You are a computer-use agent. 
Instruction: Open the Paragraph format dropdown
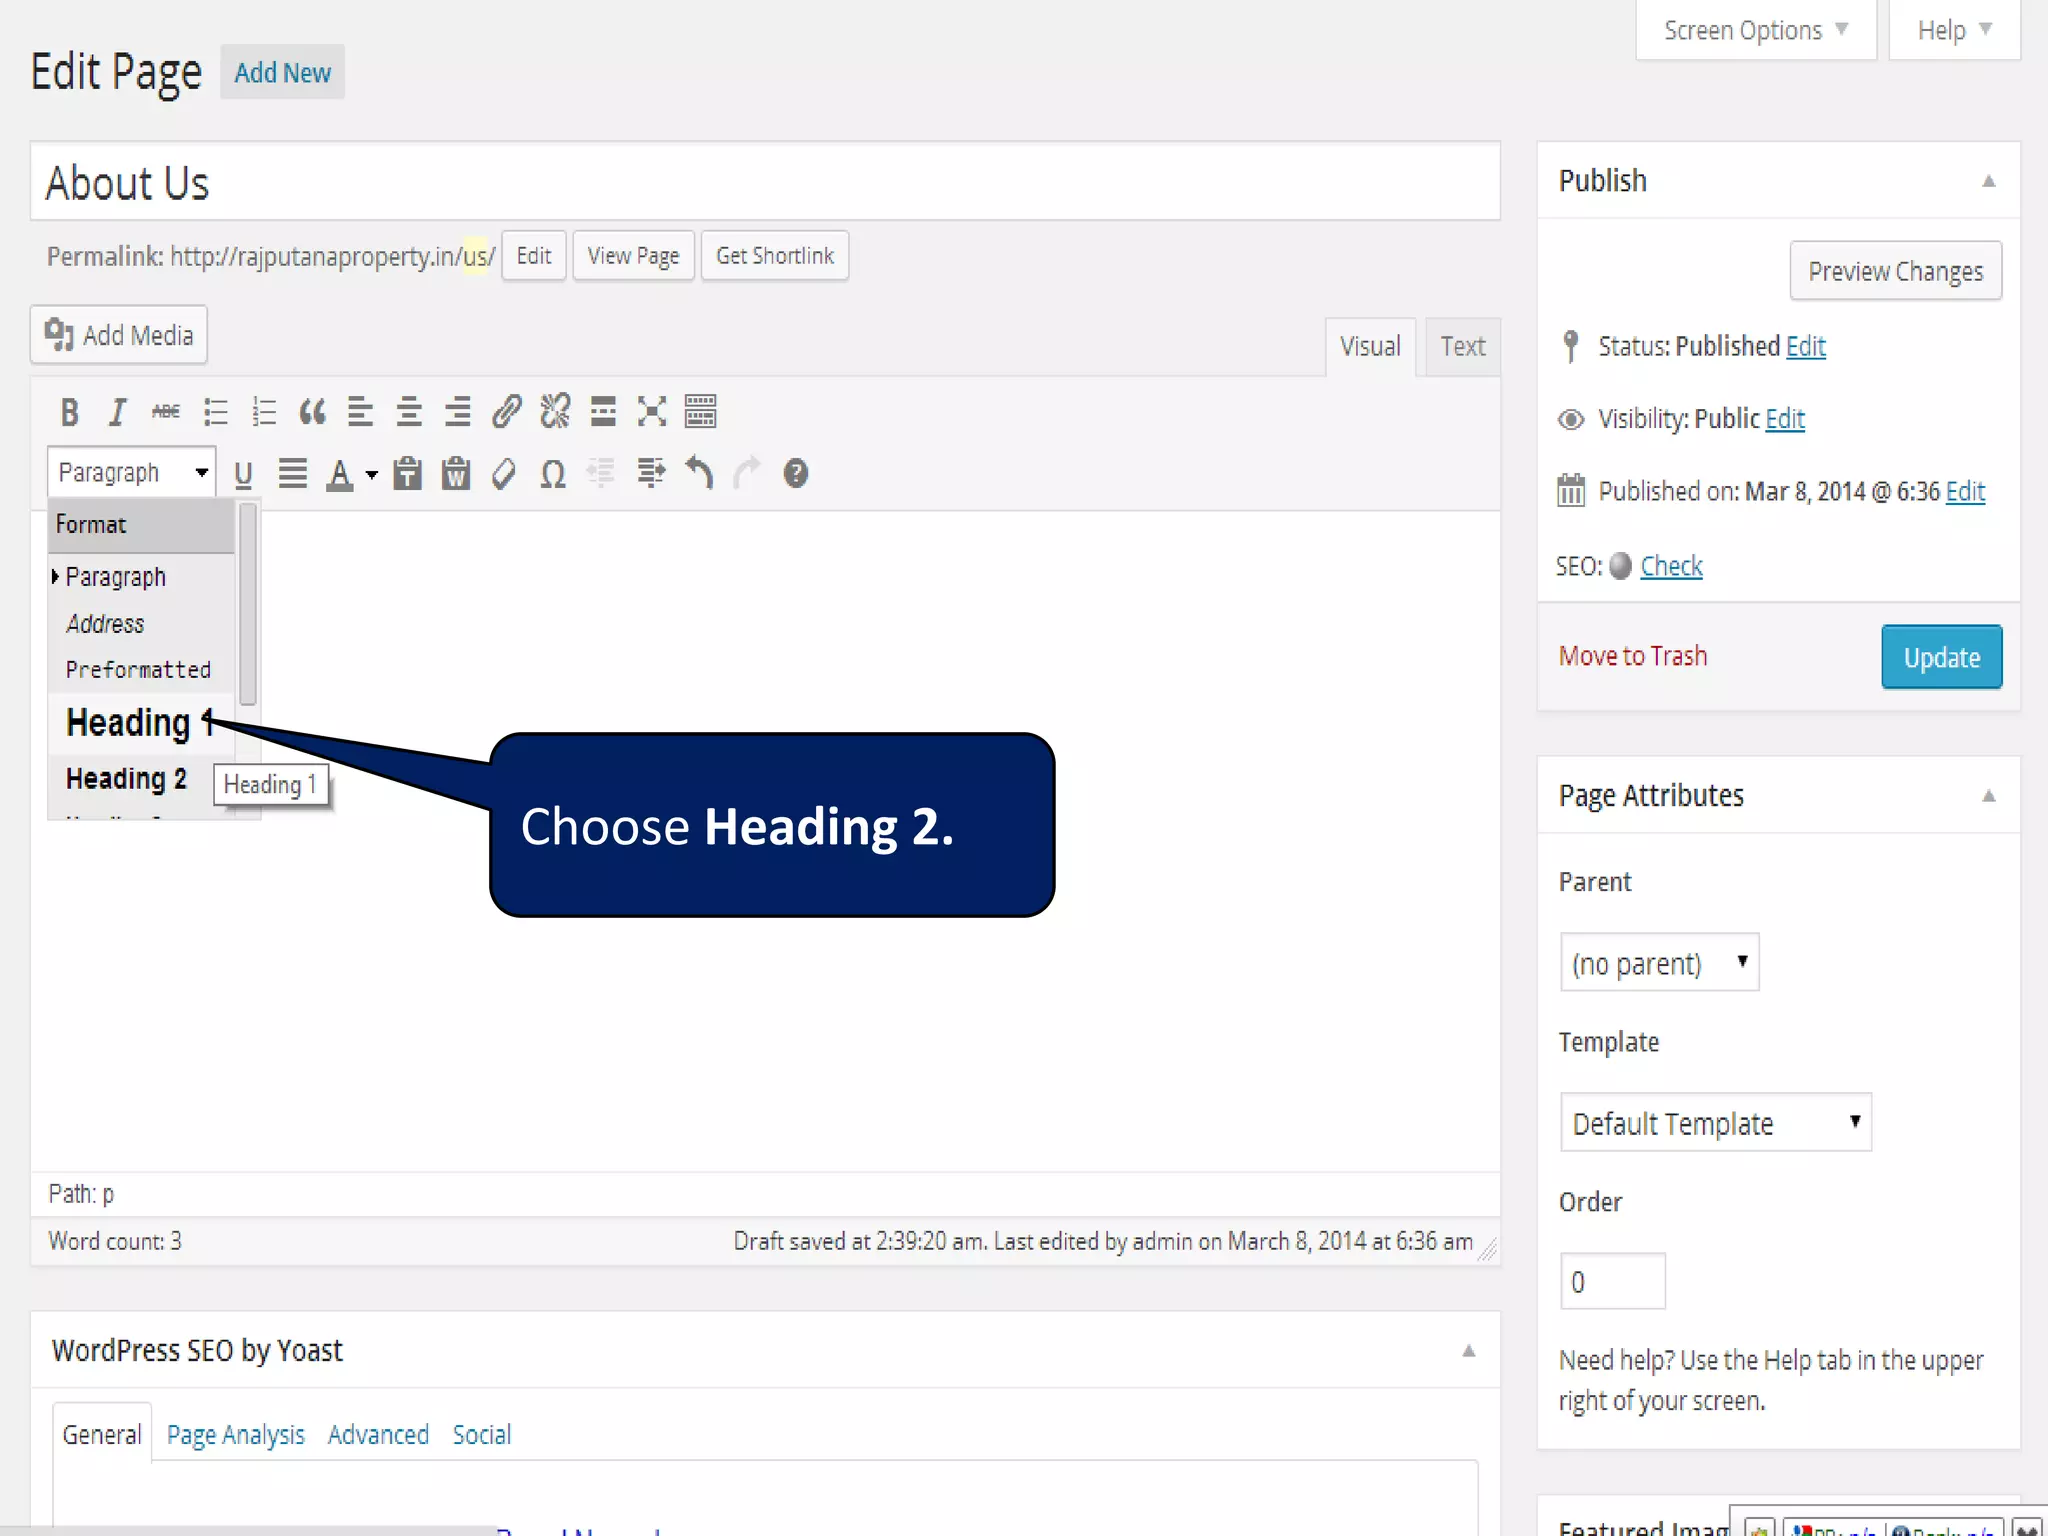pyautogui.click(x=131, y=473)
